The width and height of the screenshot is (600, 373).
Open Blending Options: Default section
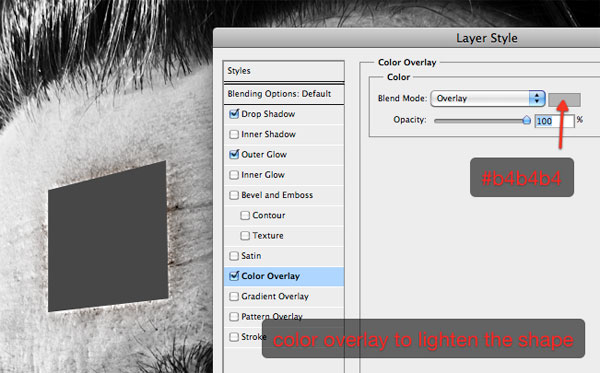tap(284, 94)
